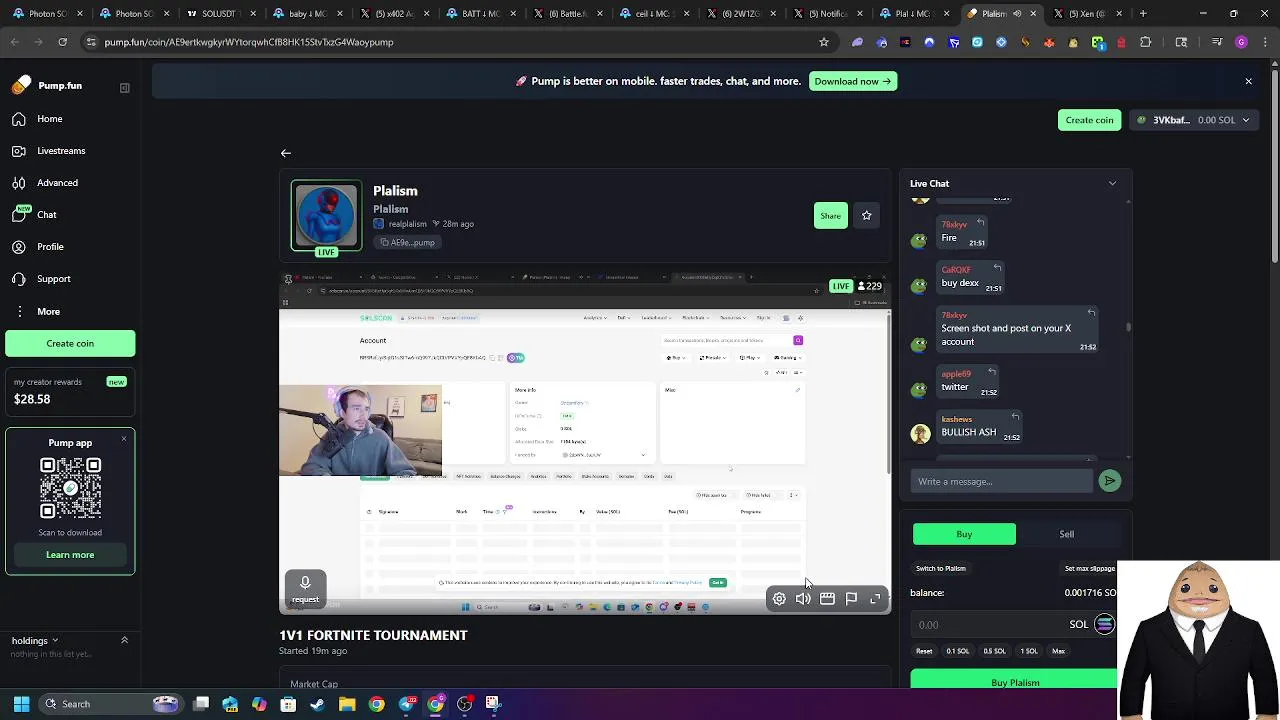This screenshot has width=1280, height=720.
Task: Open File Explorer from the taskbar
Action: click(347, 704)
